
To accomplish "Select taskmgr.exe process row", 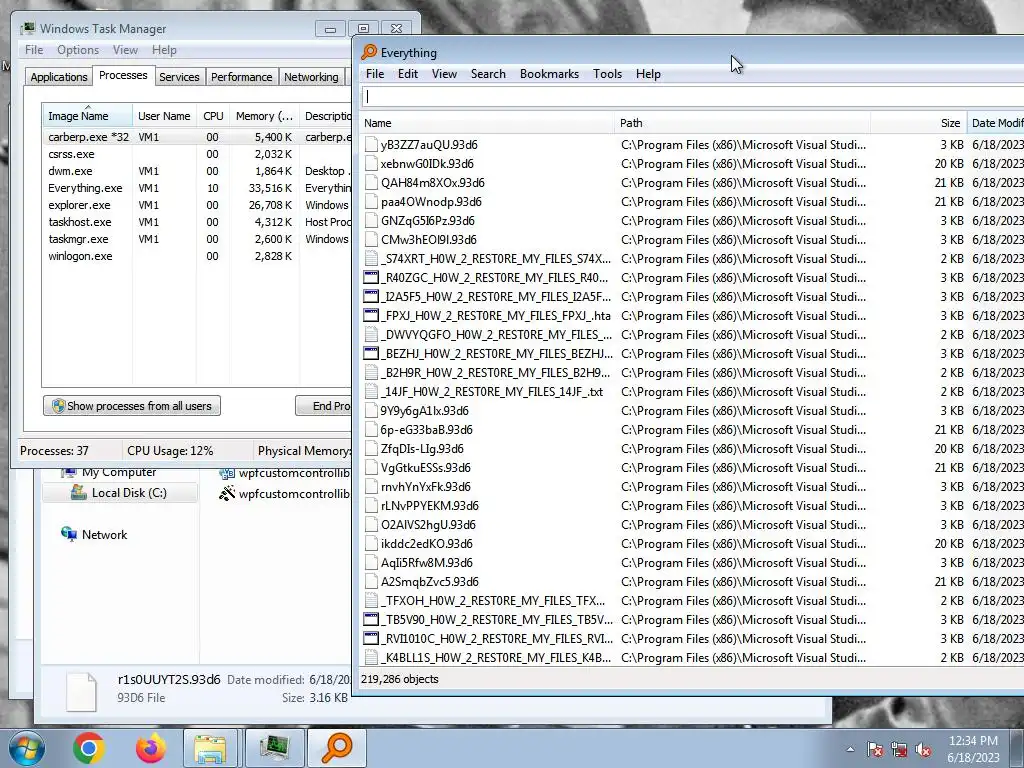I will point(196,239).
